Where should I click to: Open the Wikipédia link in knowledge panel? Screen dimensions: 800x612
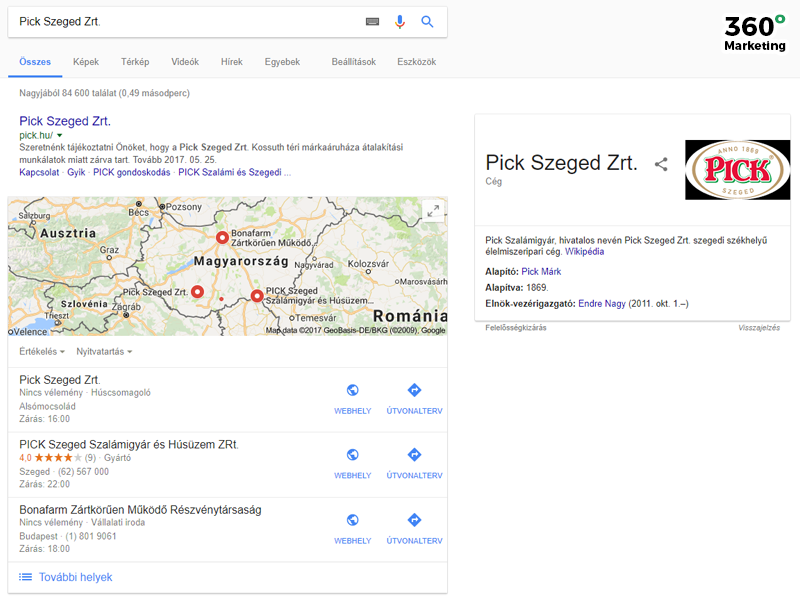[584, 251]
